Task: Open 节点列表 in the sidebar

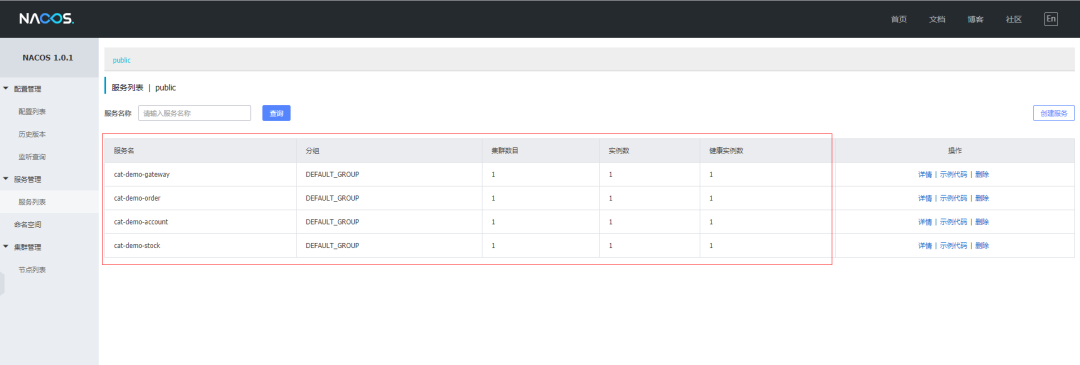Action: 32,270
